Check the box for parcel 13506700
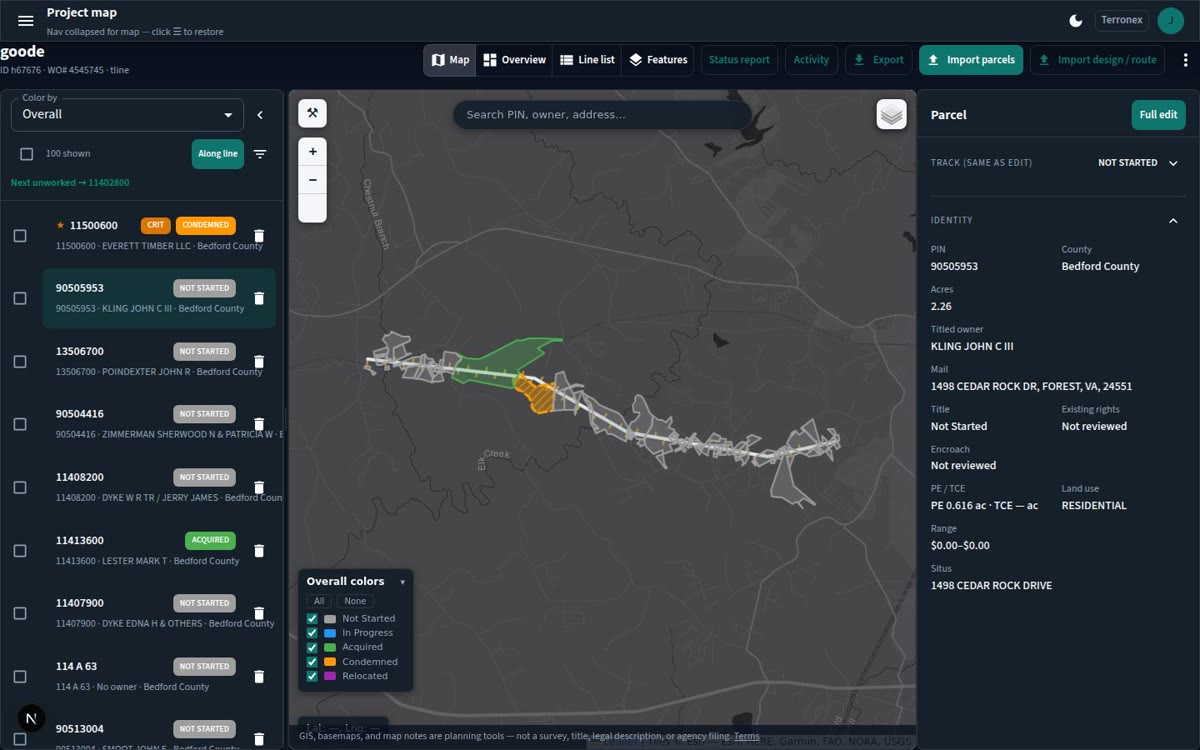The width and height of the screenshot is (1200, 750). point(20,362)
